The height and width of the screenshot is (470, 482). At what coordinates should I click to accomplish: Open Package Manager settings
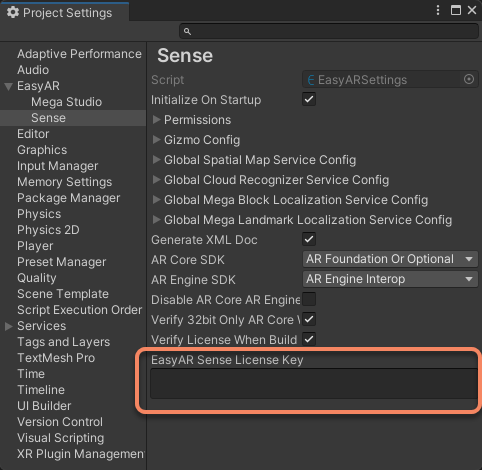(69, 198)
